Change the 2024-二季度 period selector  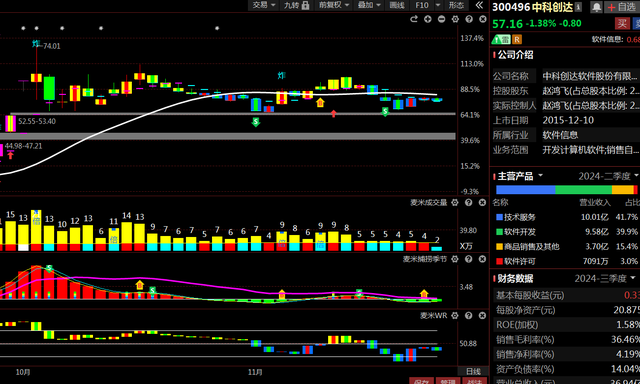(x=608, y=176)
